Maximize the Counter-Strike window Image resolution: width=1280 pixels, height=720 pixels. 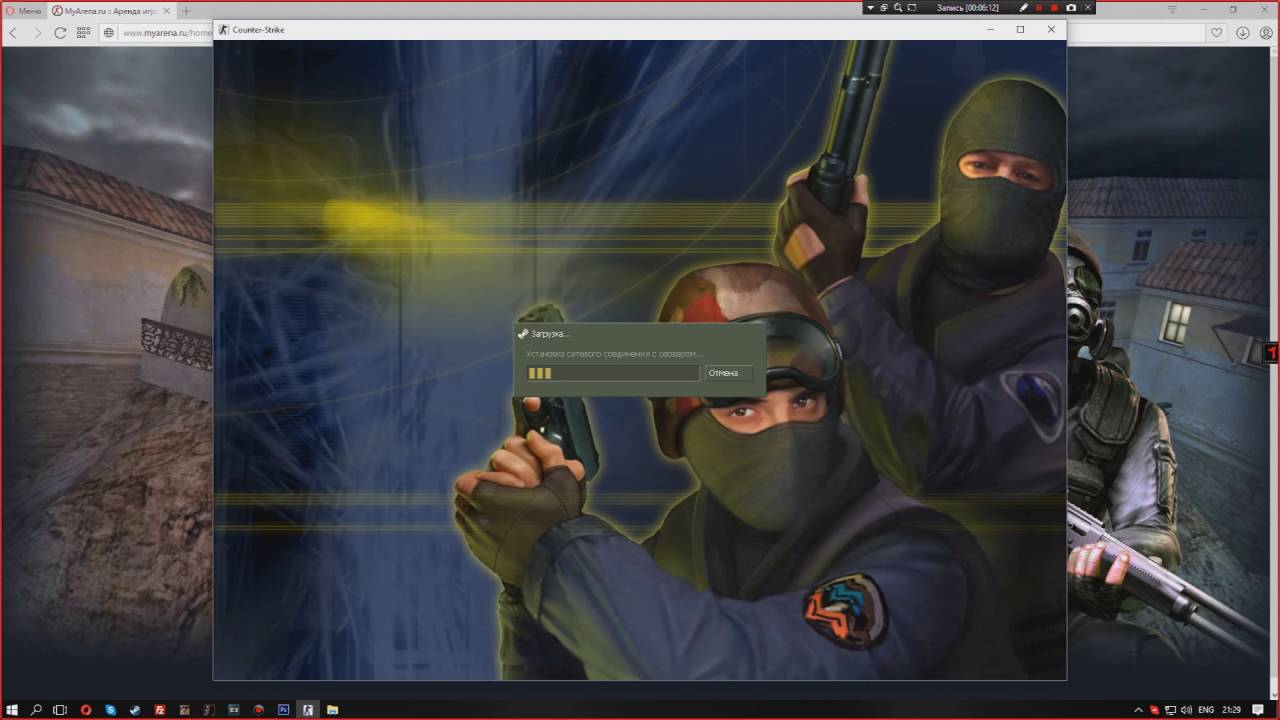pos(1020,29)
